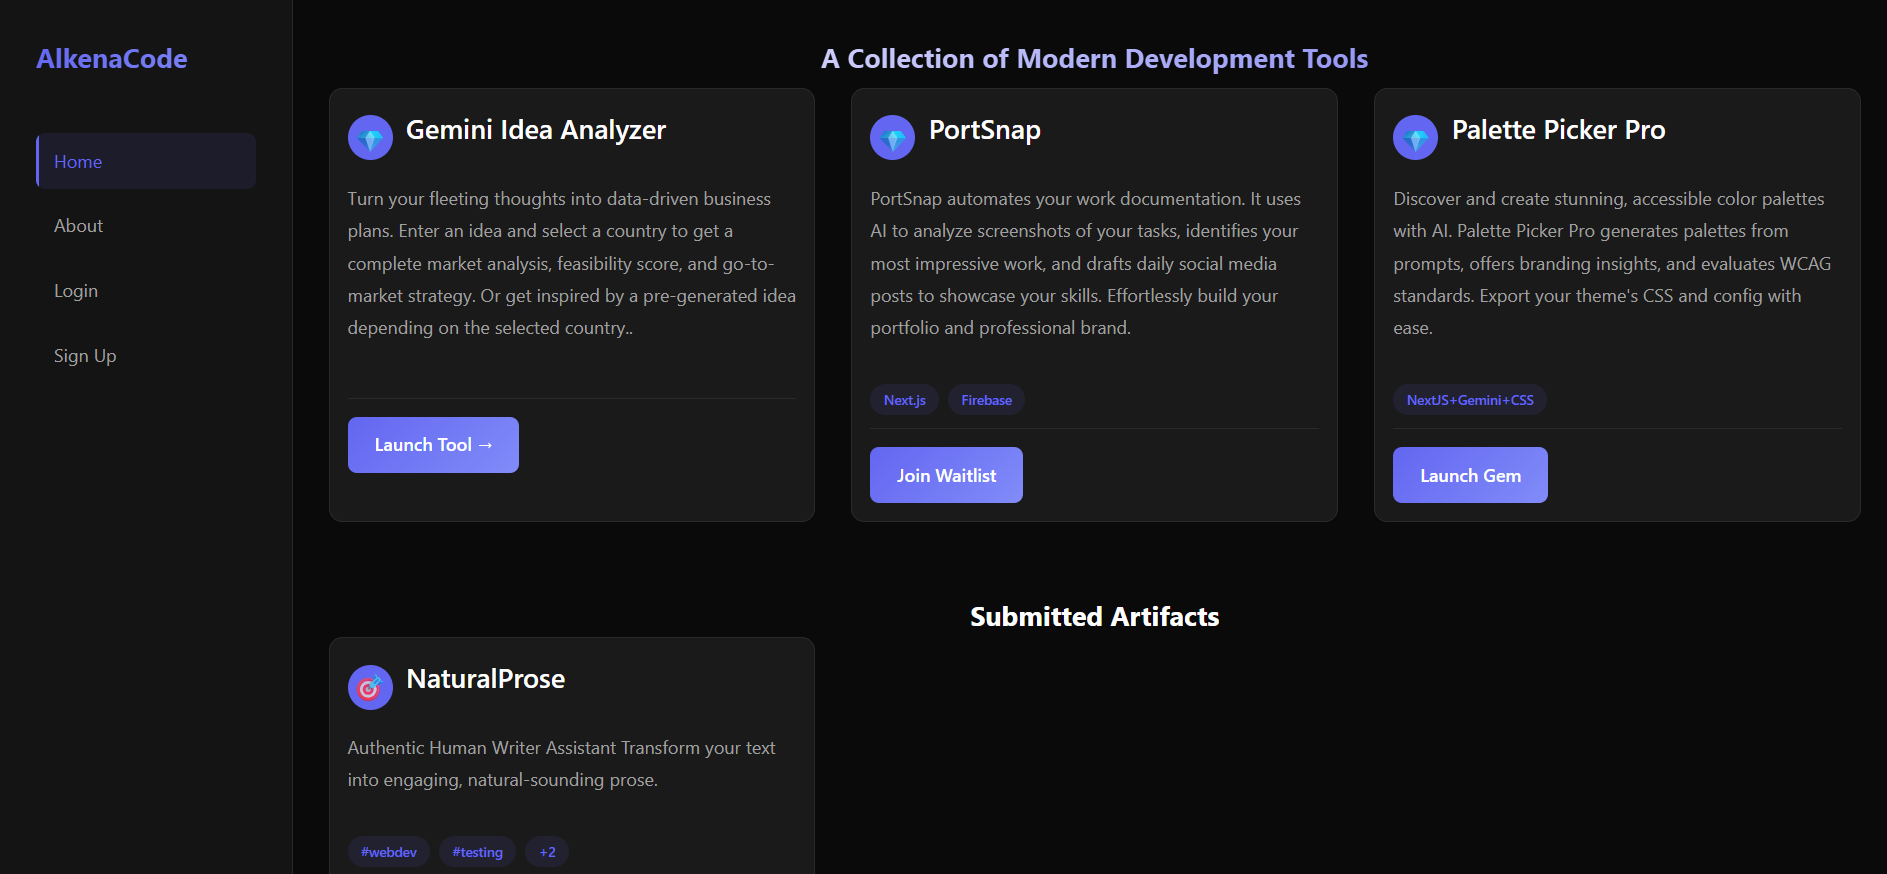Click the Next.js tag on PortSnap
Screen dimensions: 1887x874
903,399
